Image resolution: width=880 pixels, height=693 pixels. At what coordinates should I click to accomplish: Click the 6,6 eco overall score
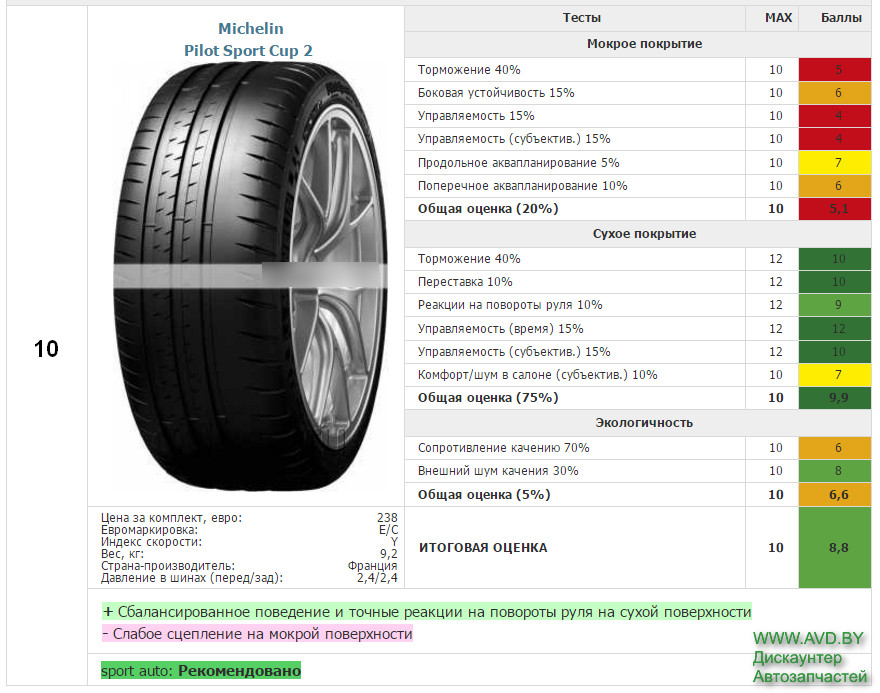(x=835, y=495)
